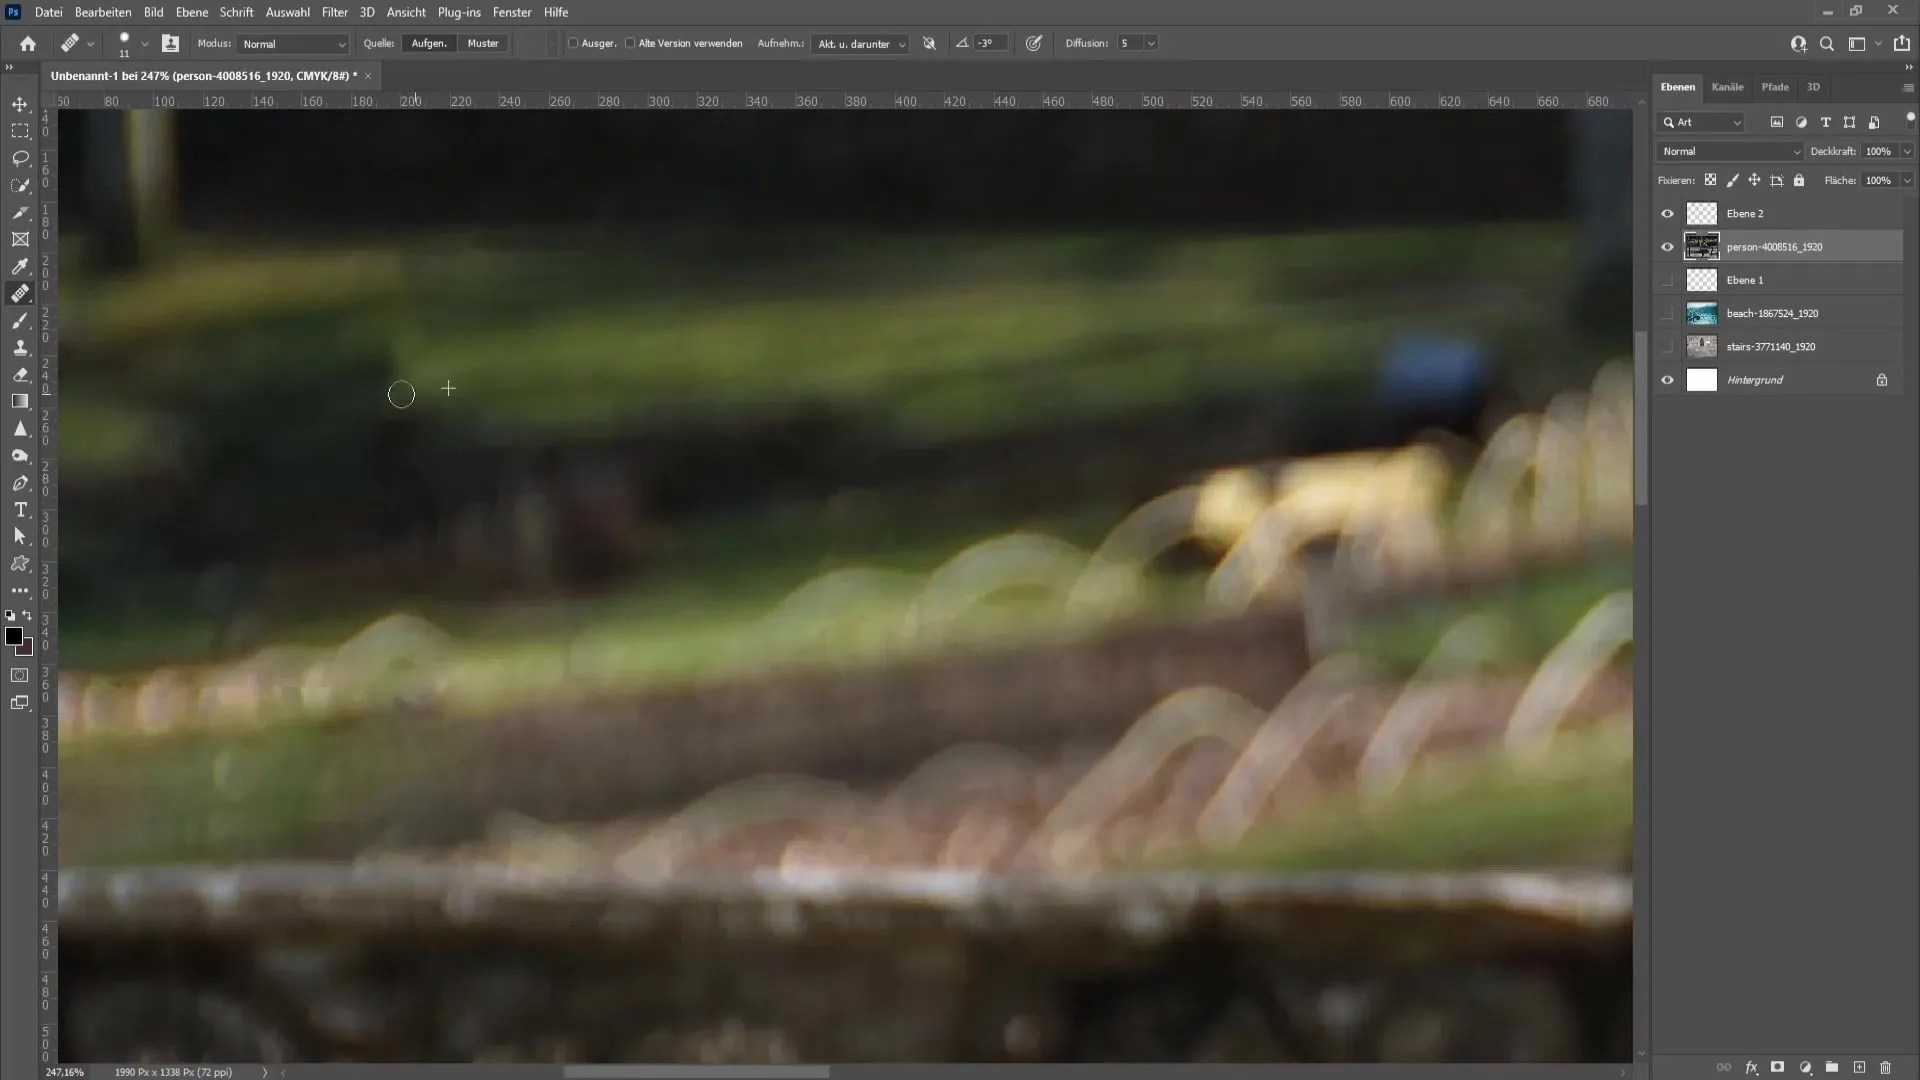The height and width of the screenshot is (1080, 1920).
Task: Open the Fenster menu
Action: click(512, 12)
